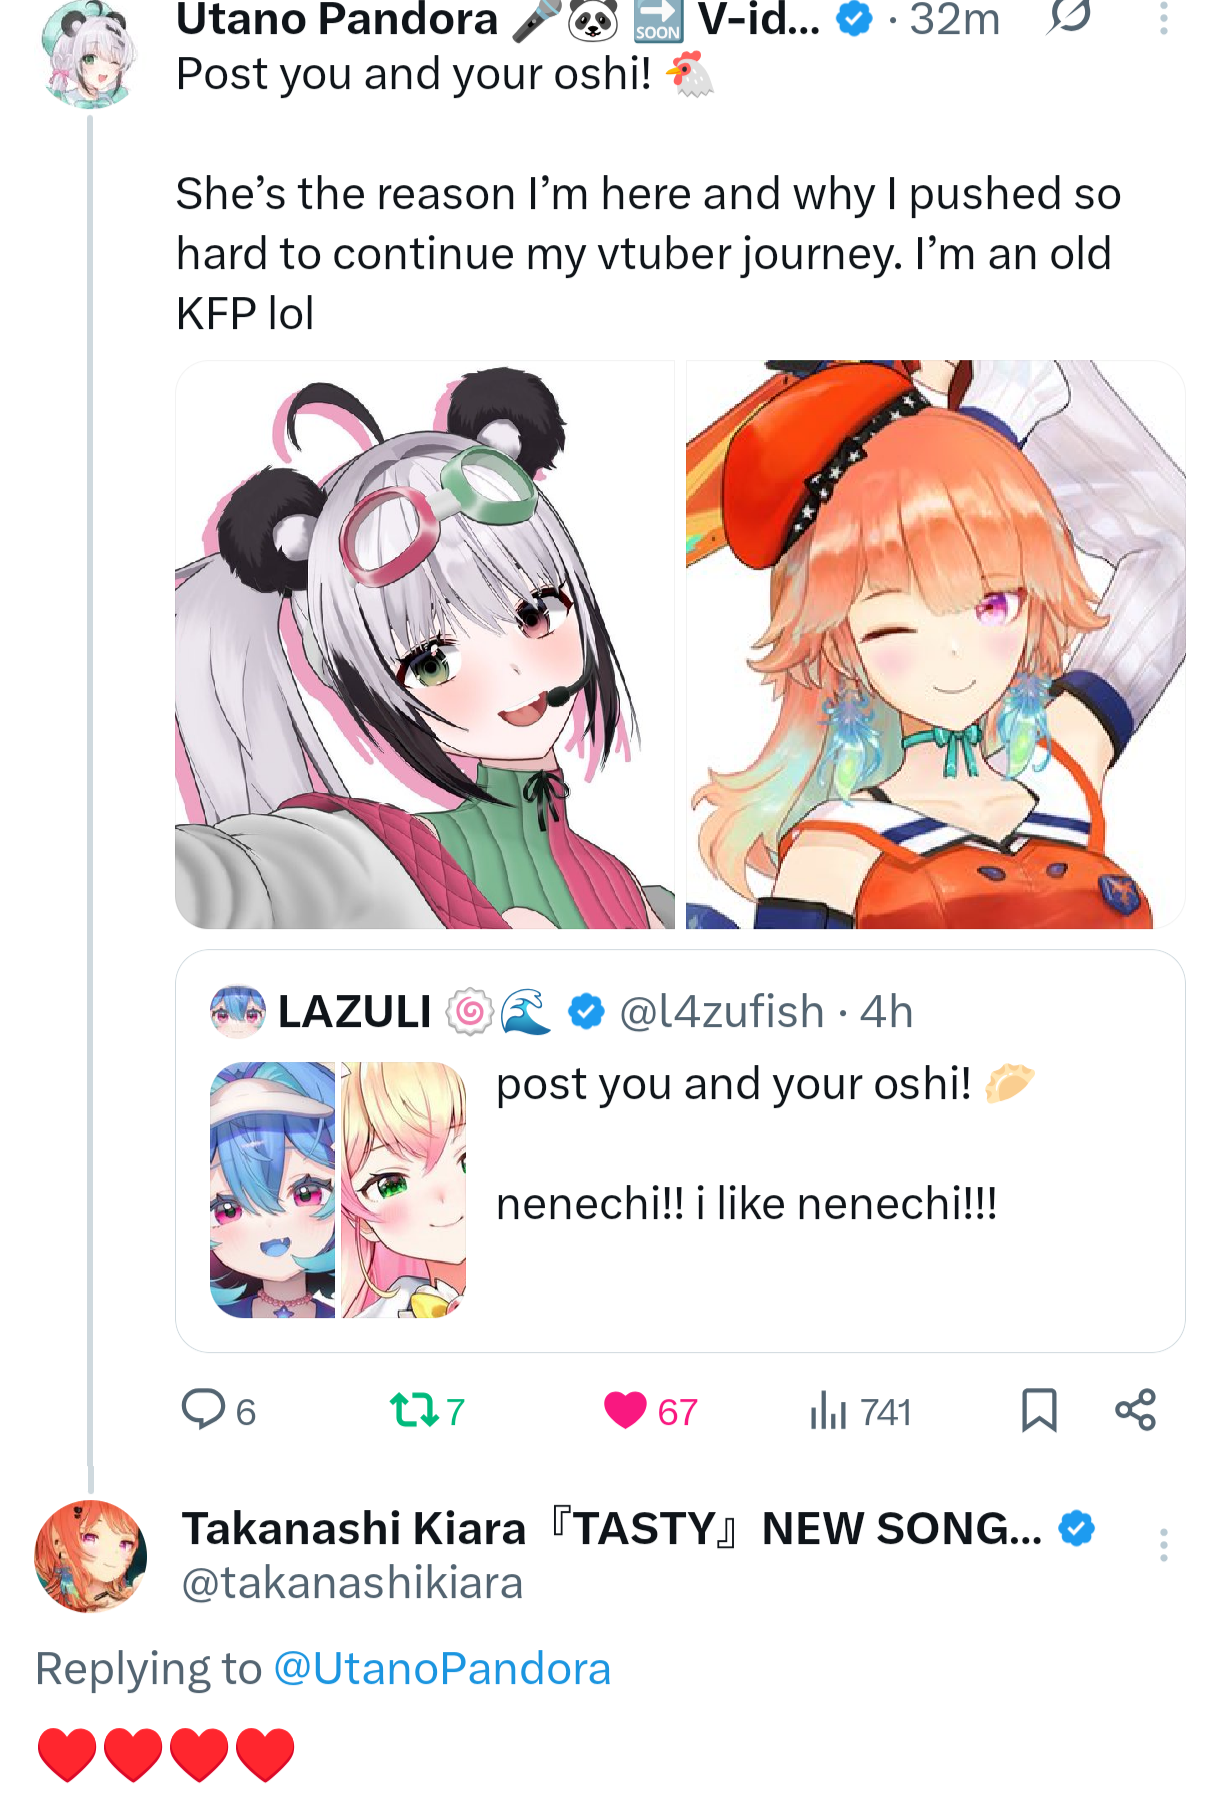
Task: Open Takanashi Kiara's profile avatar
Action: tap(91, 1555)
